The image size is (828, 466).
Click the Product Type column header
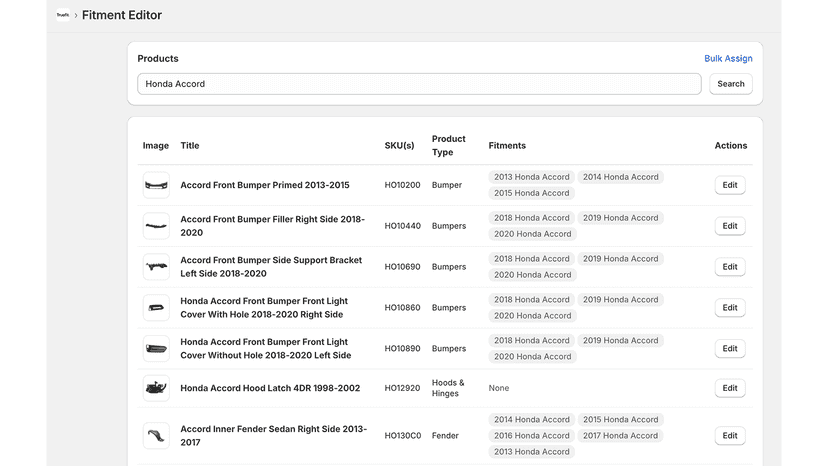tap(448, 146)
